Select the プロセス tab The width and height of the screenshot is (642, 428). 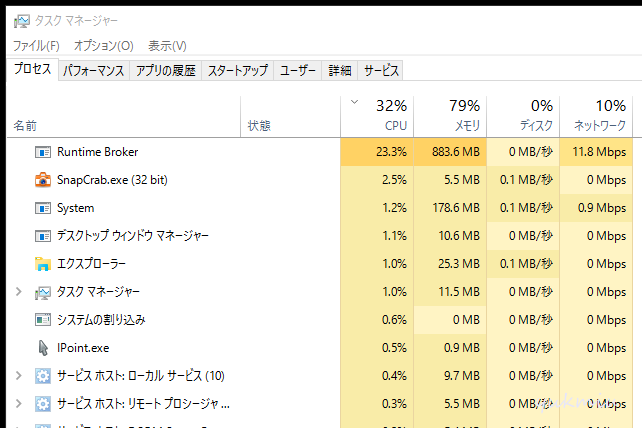[x=33, y=69]
